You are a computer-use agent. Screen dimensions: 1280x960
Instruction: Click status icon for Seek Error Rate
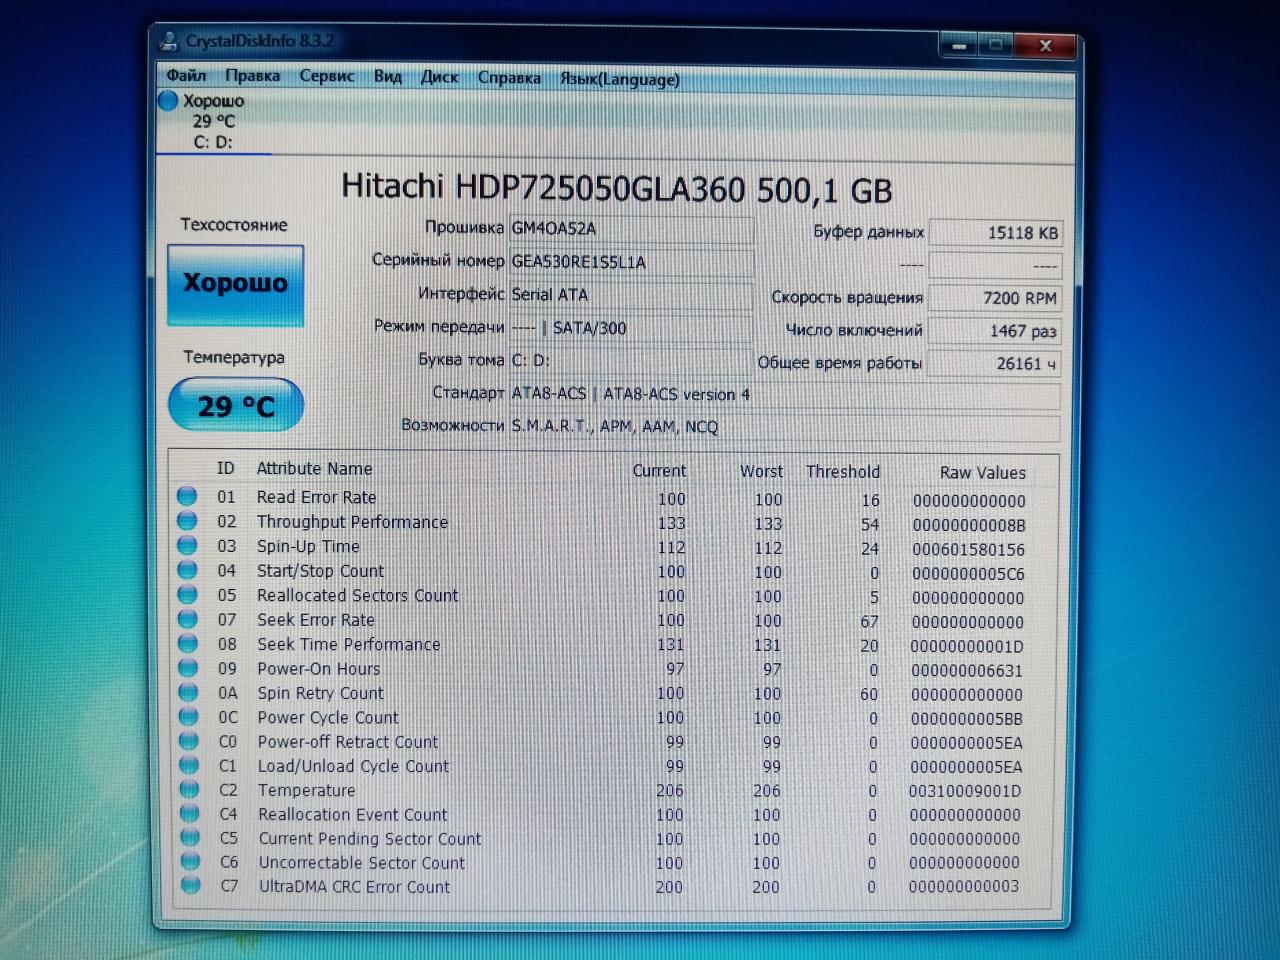(x=187, y=618)
